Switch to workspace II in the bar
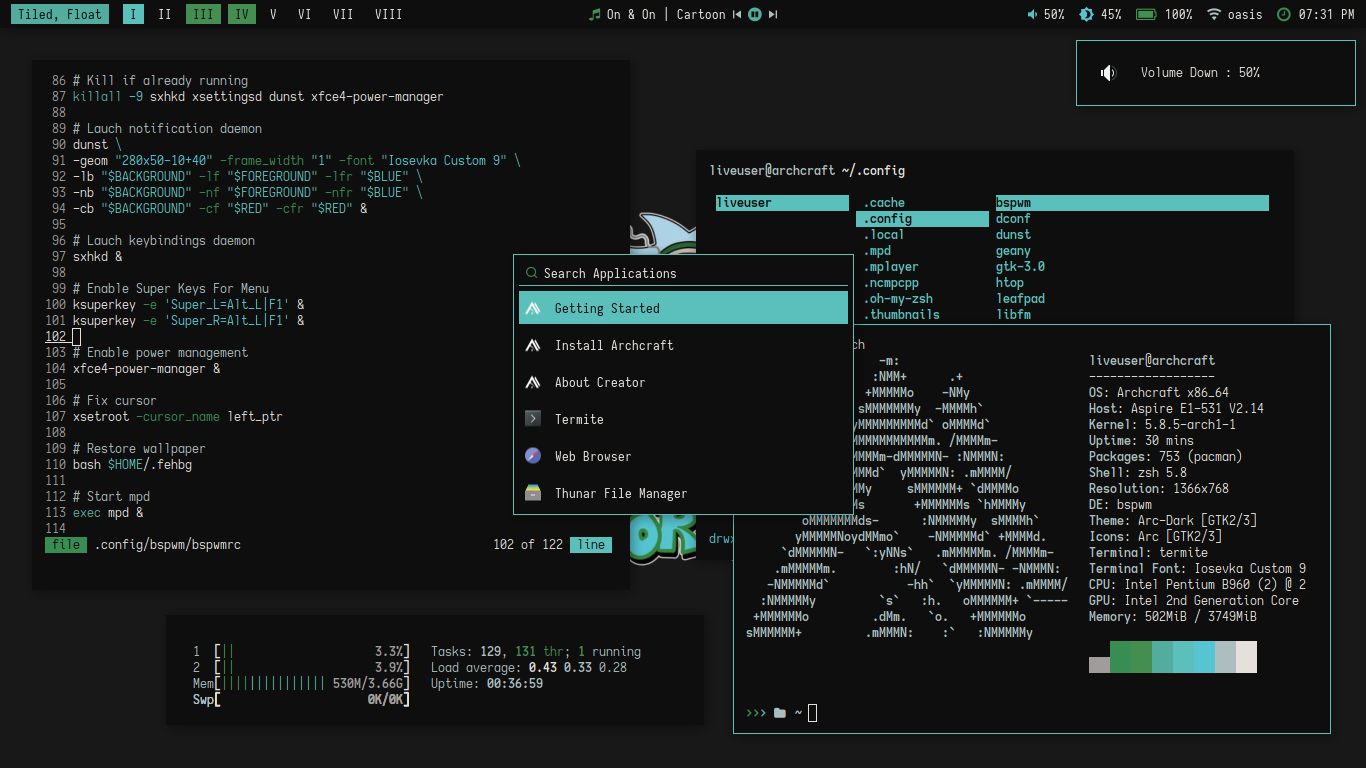Screen dimensions: 1366x768 coord(165,14)
